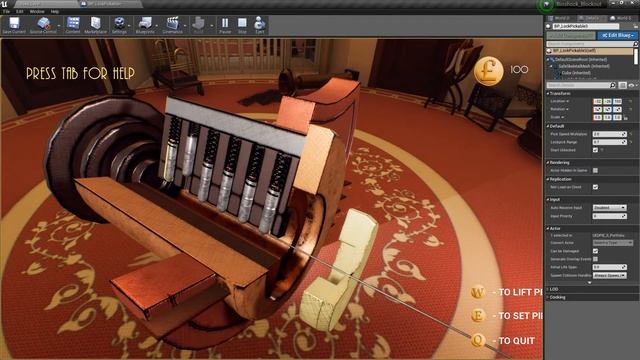Expand the Cooking section

tap(548, 298)
